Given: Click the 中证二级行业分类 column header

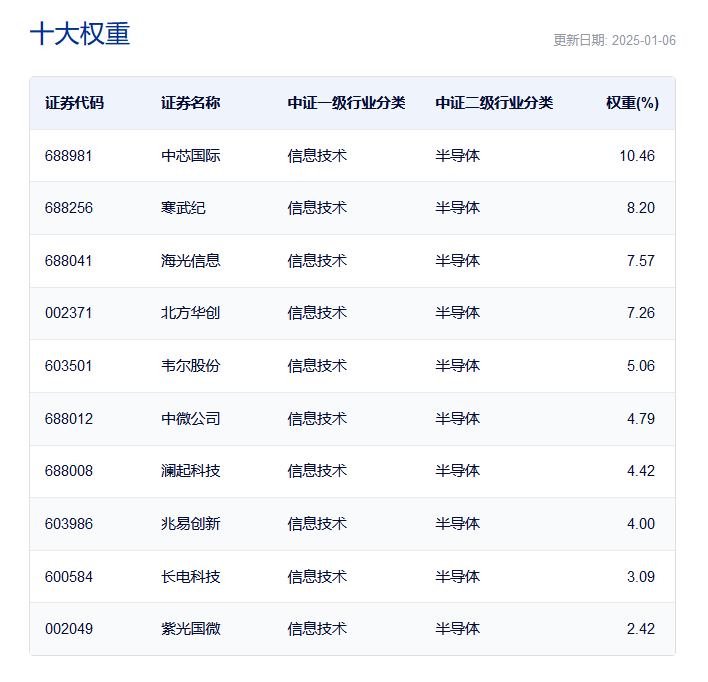Looking at the screenshot, I should [x=494, y=103].
